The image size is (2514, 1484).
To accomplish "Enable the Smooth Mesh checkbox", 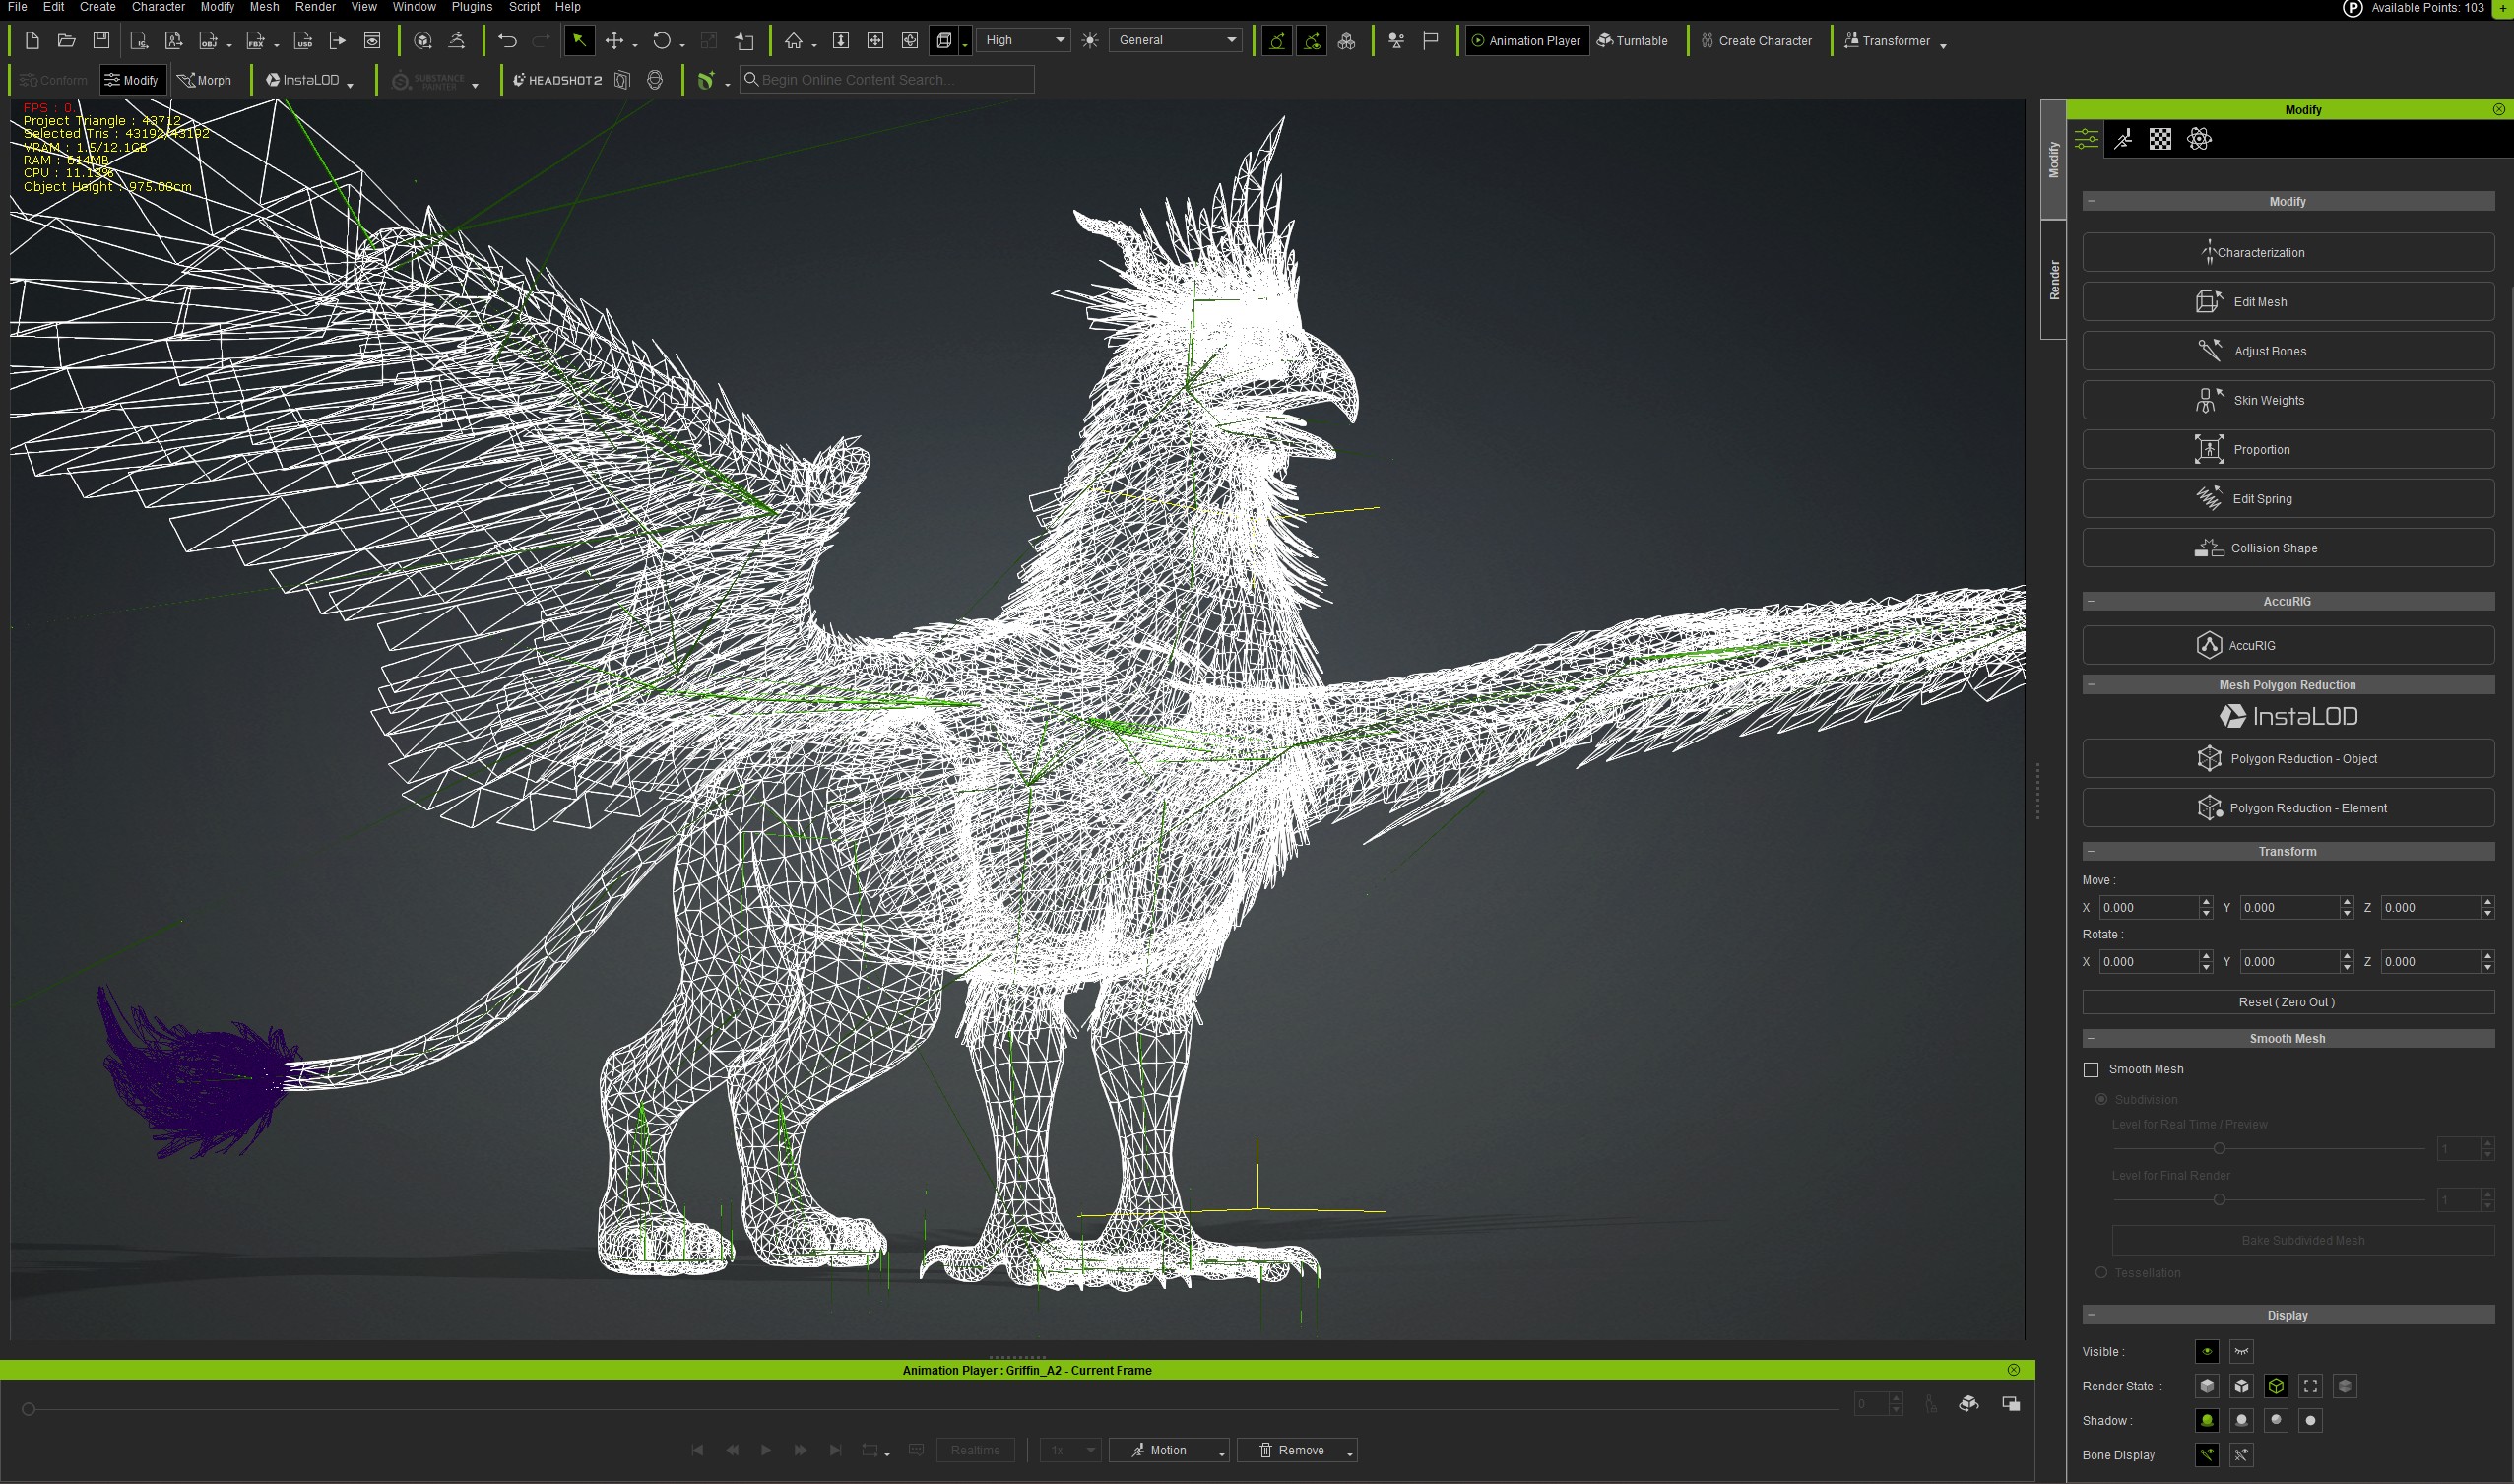I will [2091, 1070].
